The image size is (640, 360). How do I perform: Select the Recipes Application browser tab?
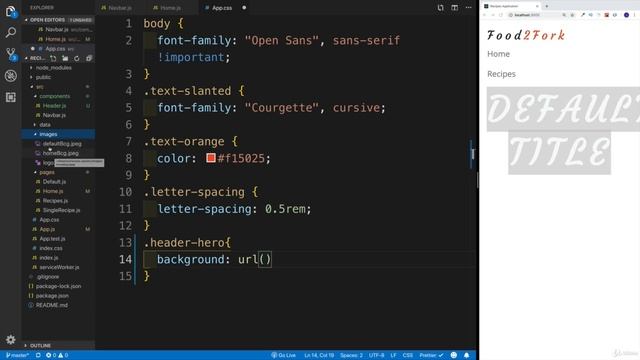click(510, 6)
